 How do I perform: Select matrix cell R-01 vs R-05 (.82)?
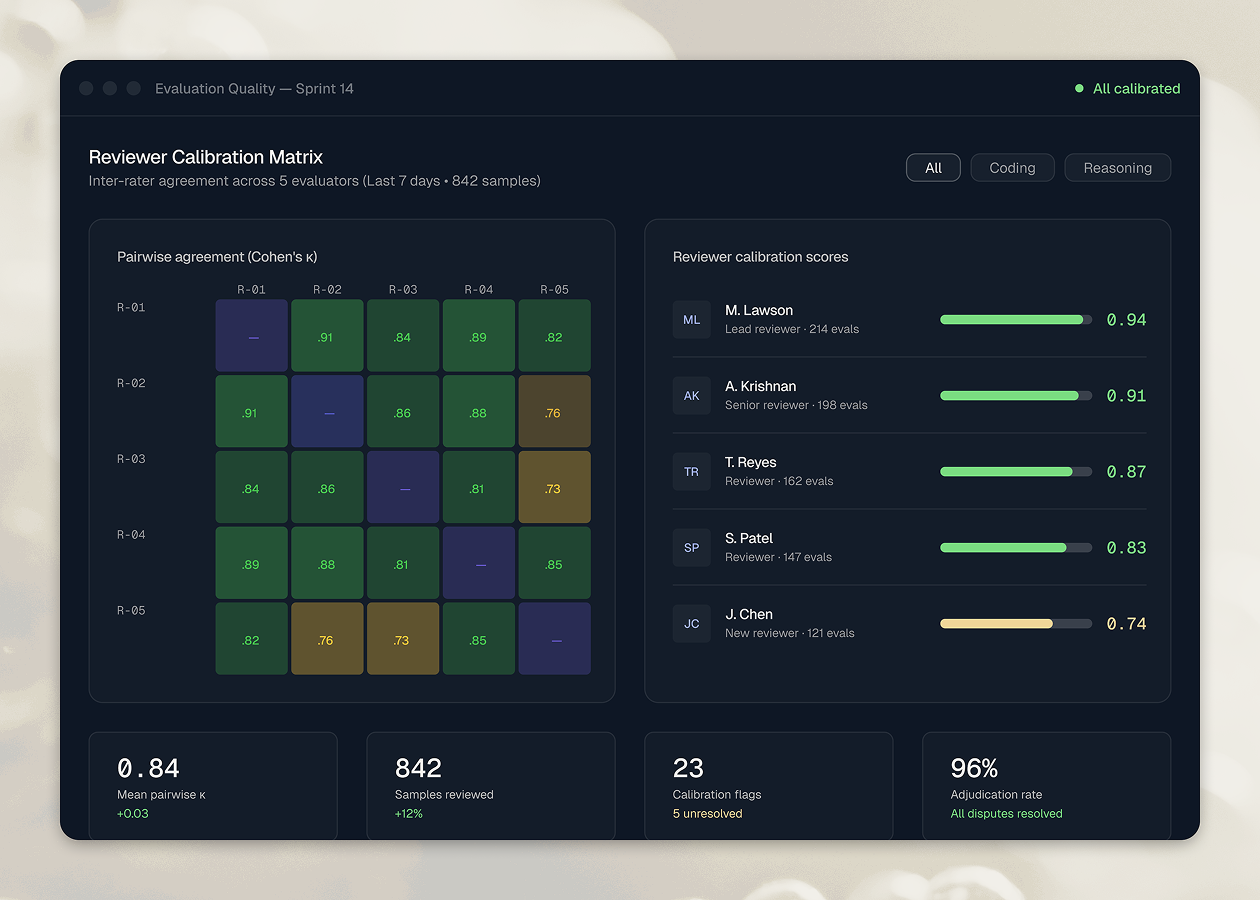[554, 336]
